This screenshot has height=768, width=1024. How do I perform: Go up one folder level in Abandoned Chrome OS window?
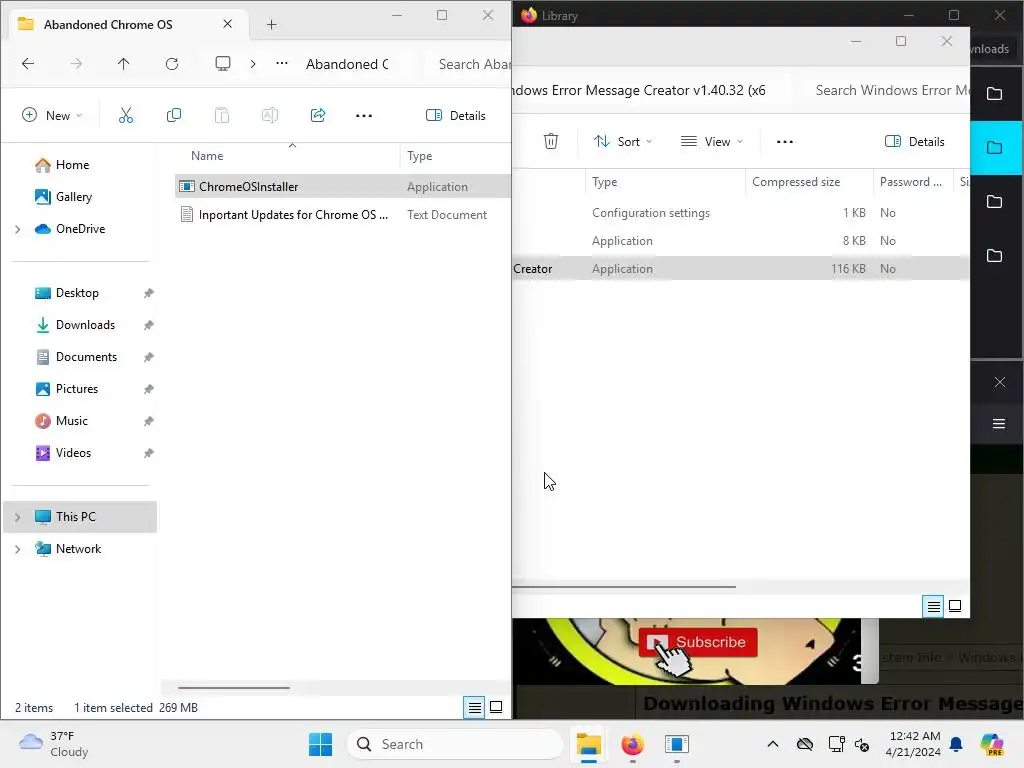click(x=123, y=64)
